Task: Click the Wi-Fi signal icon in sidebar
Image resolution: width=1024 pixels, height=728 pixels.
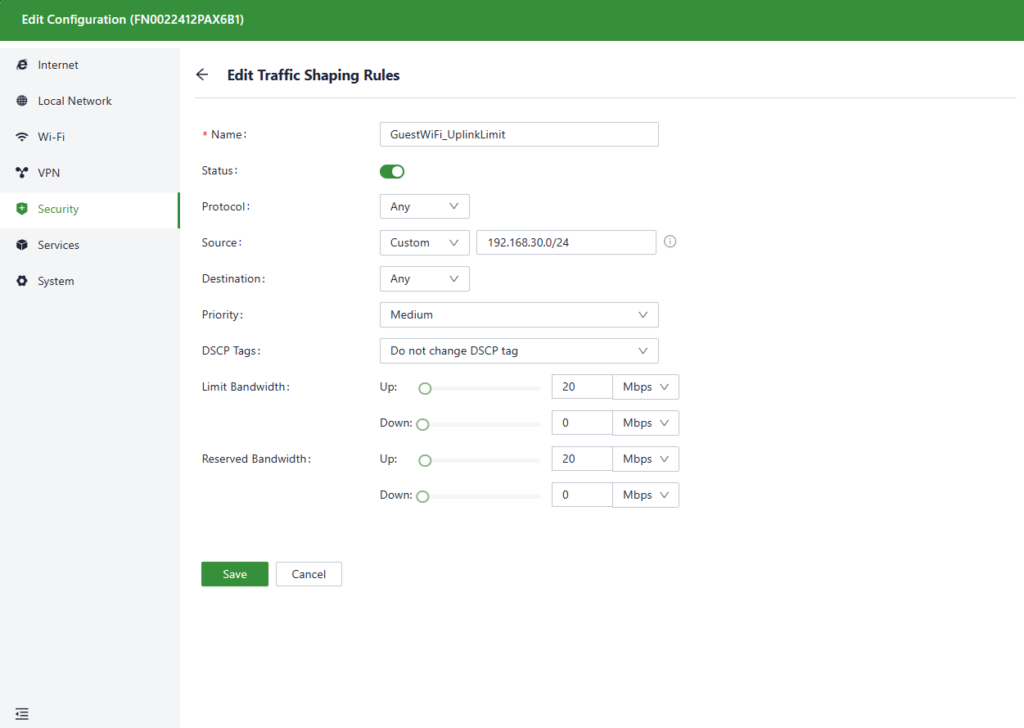Action: click(22, 137)
